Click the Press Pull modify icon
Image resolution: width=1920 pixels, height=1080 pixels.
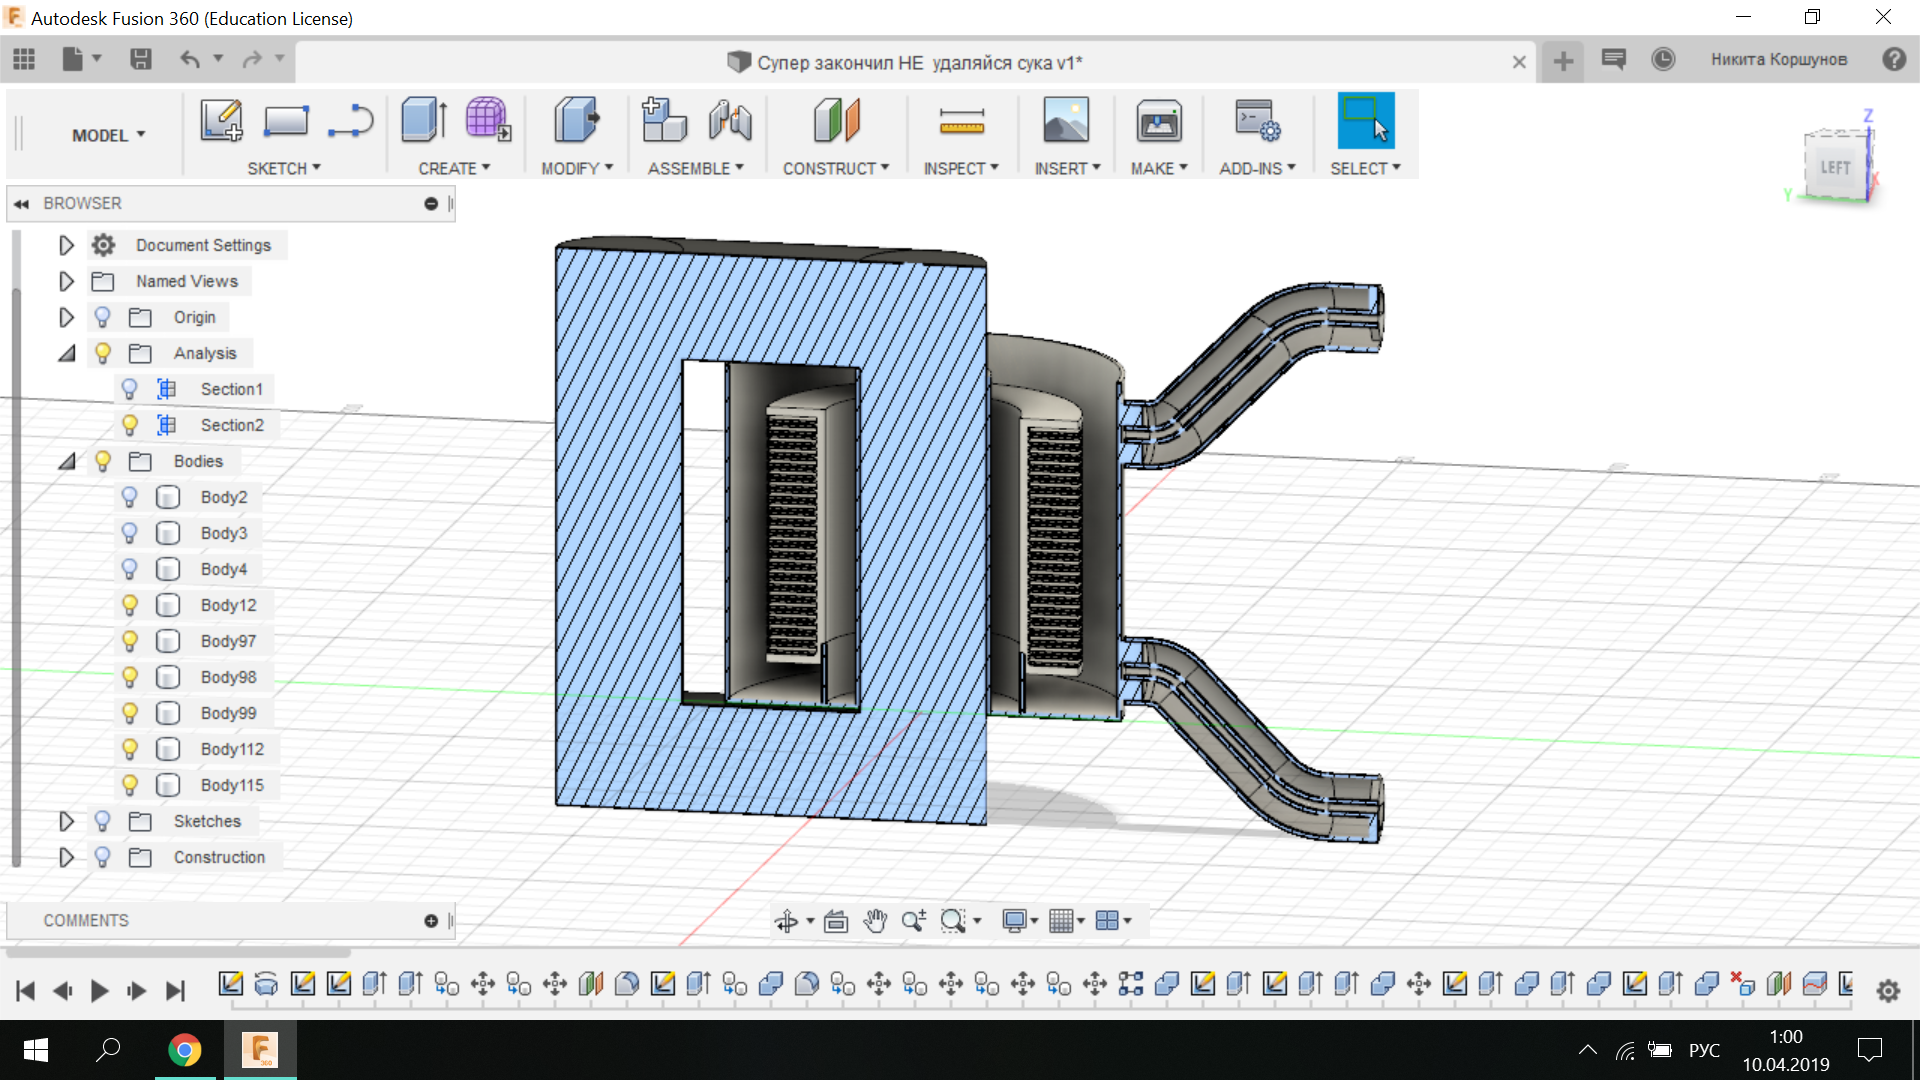pyautogui.click(x=576, y=121)
